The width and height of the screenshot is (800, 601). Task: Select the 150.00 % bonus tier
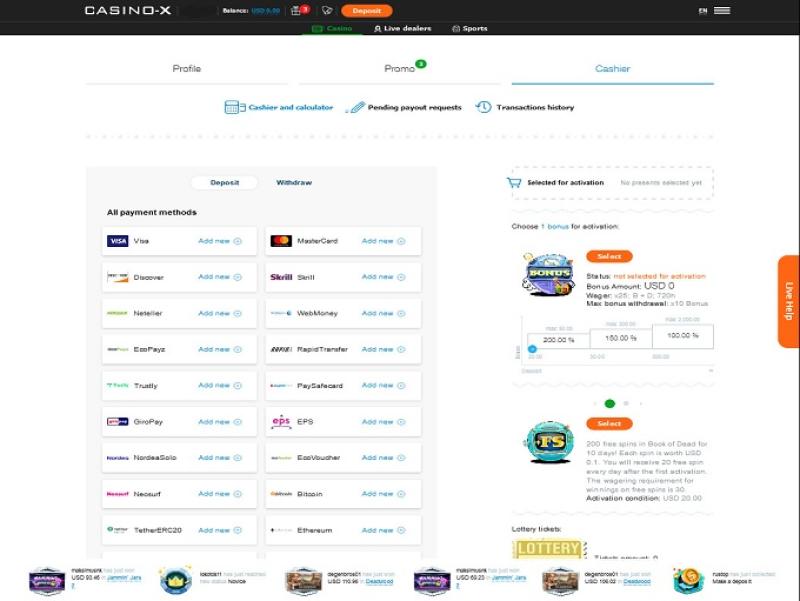pos(621,338)
